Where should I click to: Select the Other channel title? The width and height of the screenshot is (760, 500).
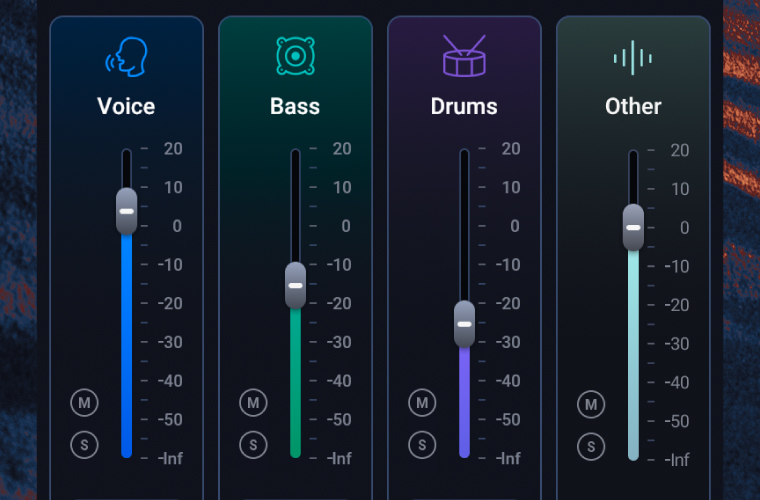click(633, 106)
